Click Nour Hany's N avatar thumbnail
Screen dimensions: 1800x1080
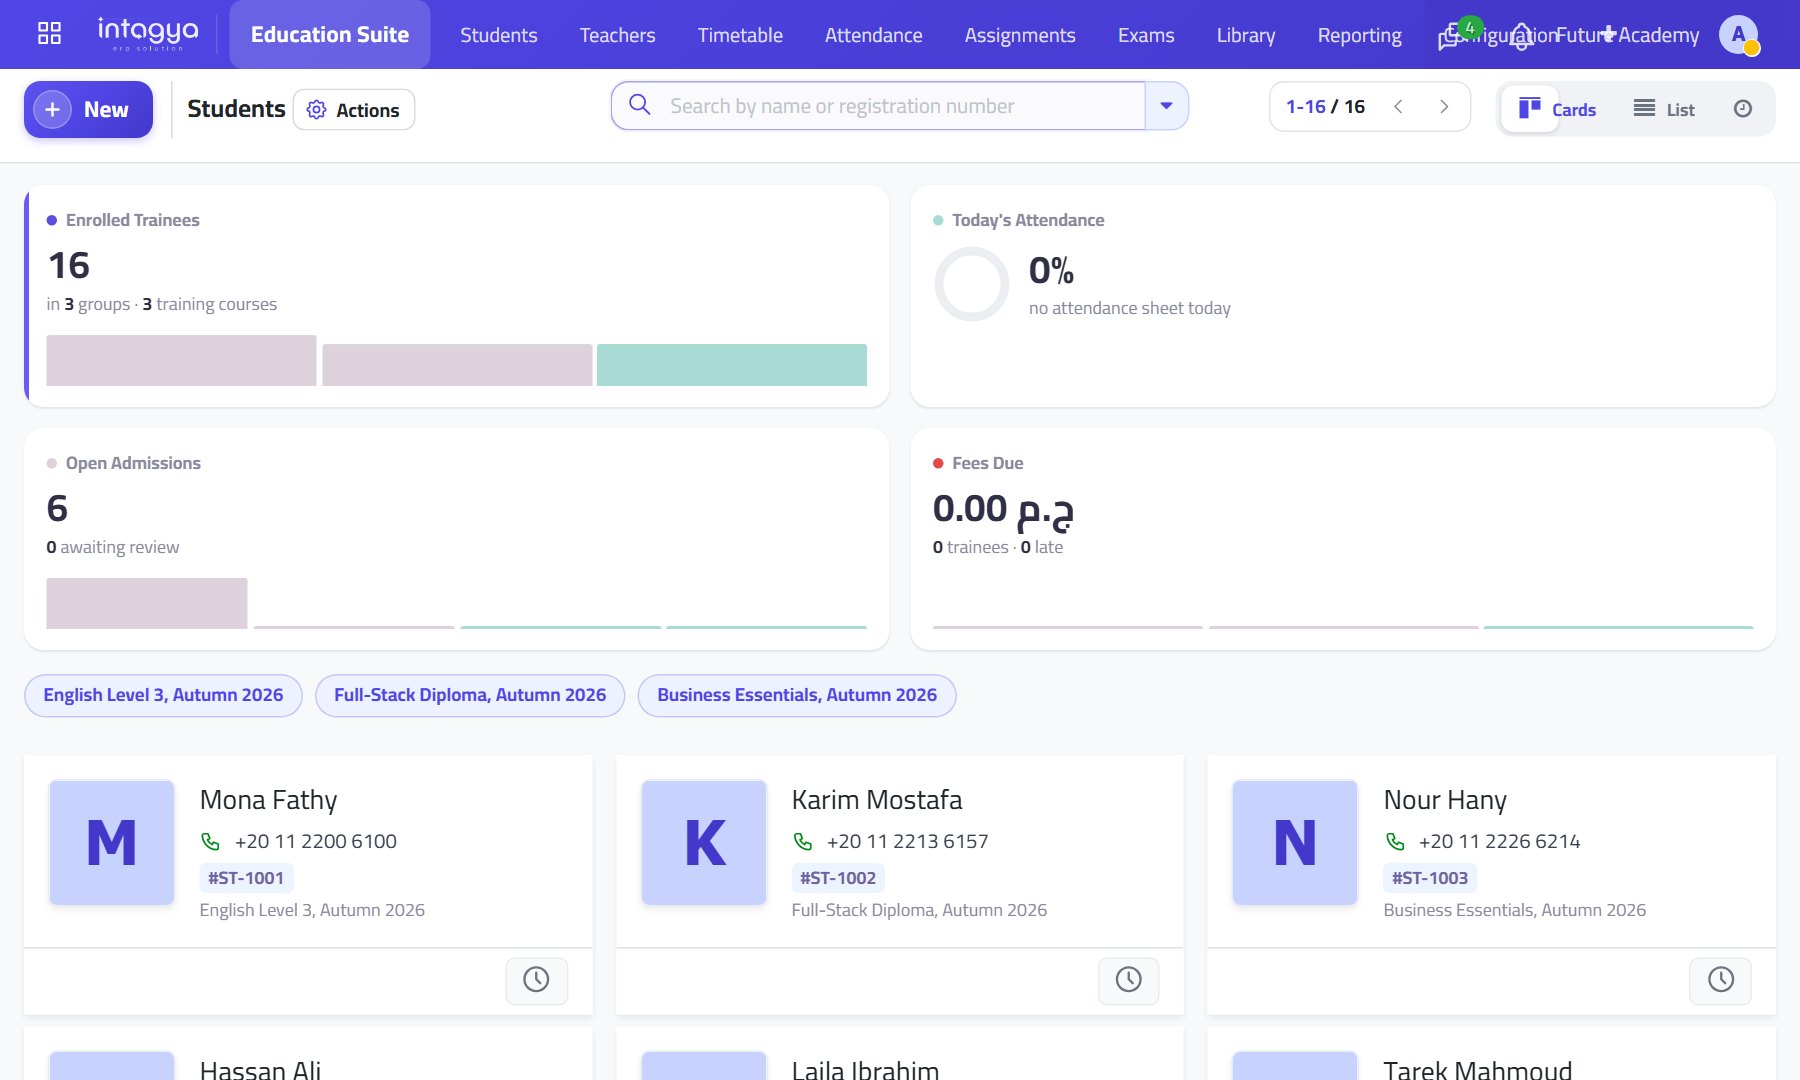click(1295, 843)
